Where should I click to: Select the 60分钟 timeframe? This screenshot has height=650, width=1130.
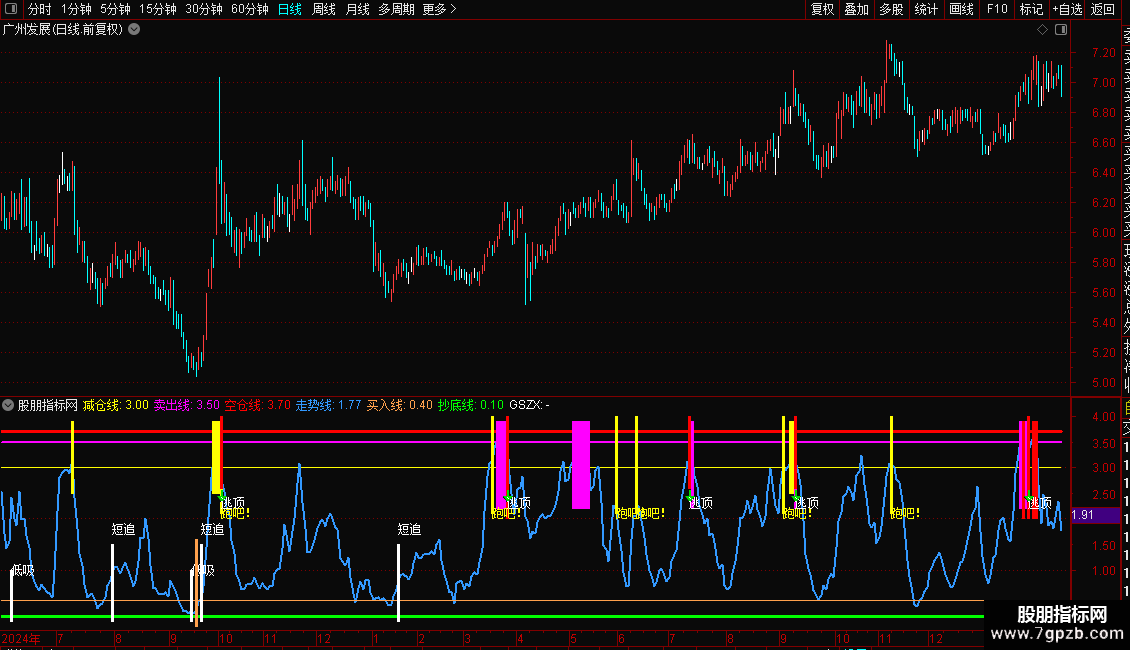[249, 9]
